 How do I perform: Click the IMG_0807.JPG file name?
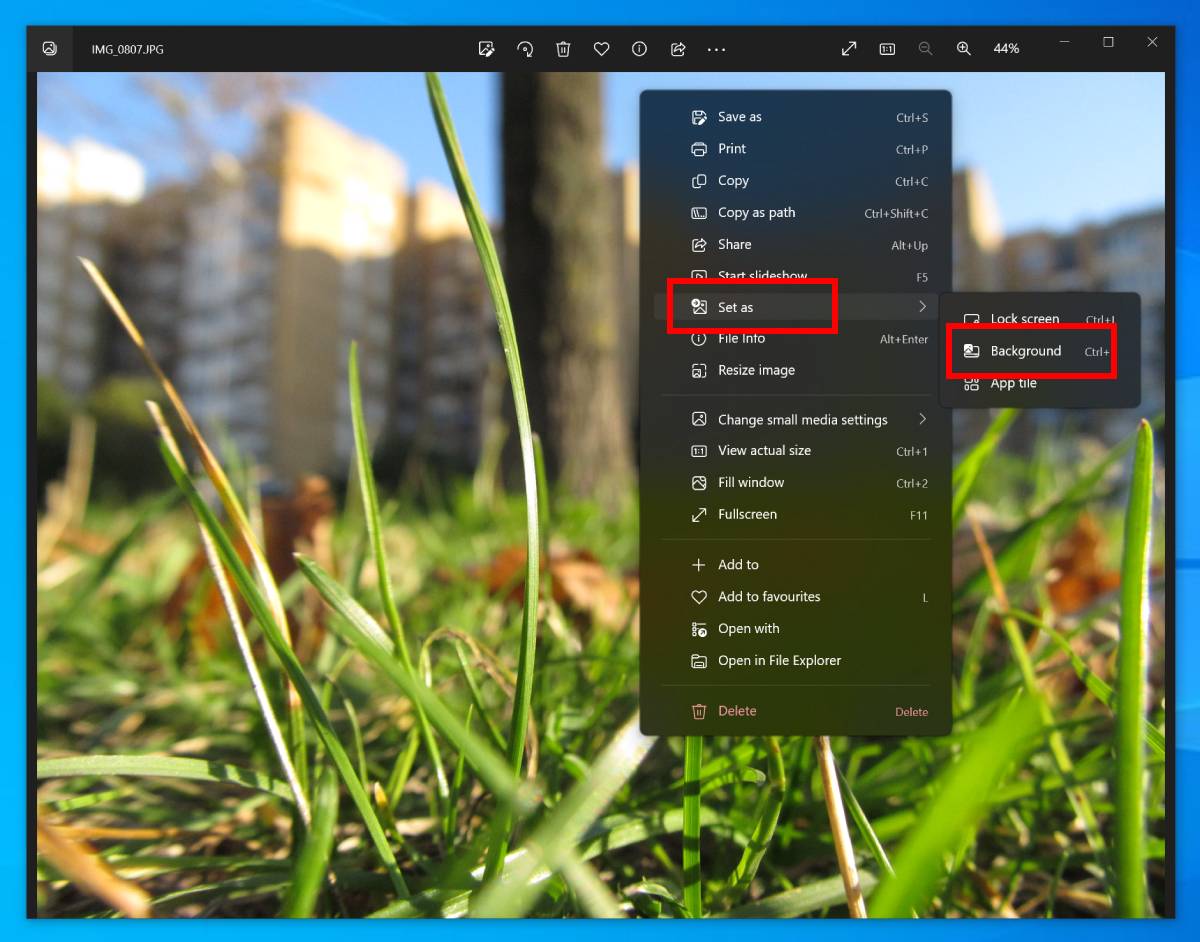(128, 49)
